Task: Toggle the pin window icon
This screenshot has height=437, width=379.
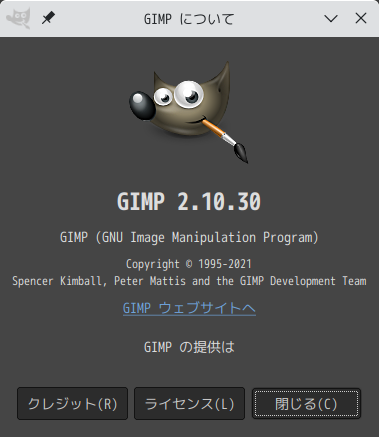Action: pos(48,18)
